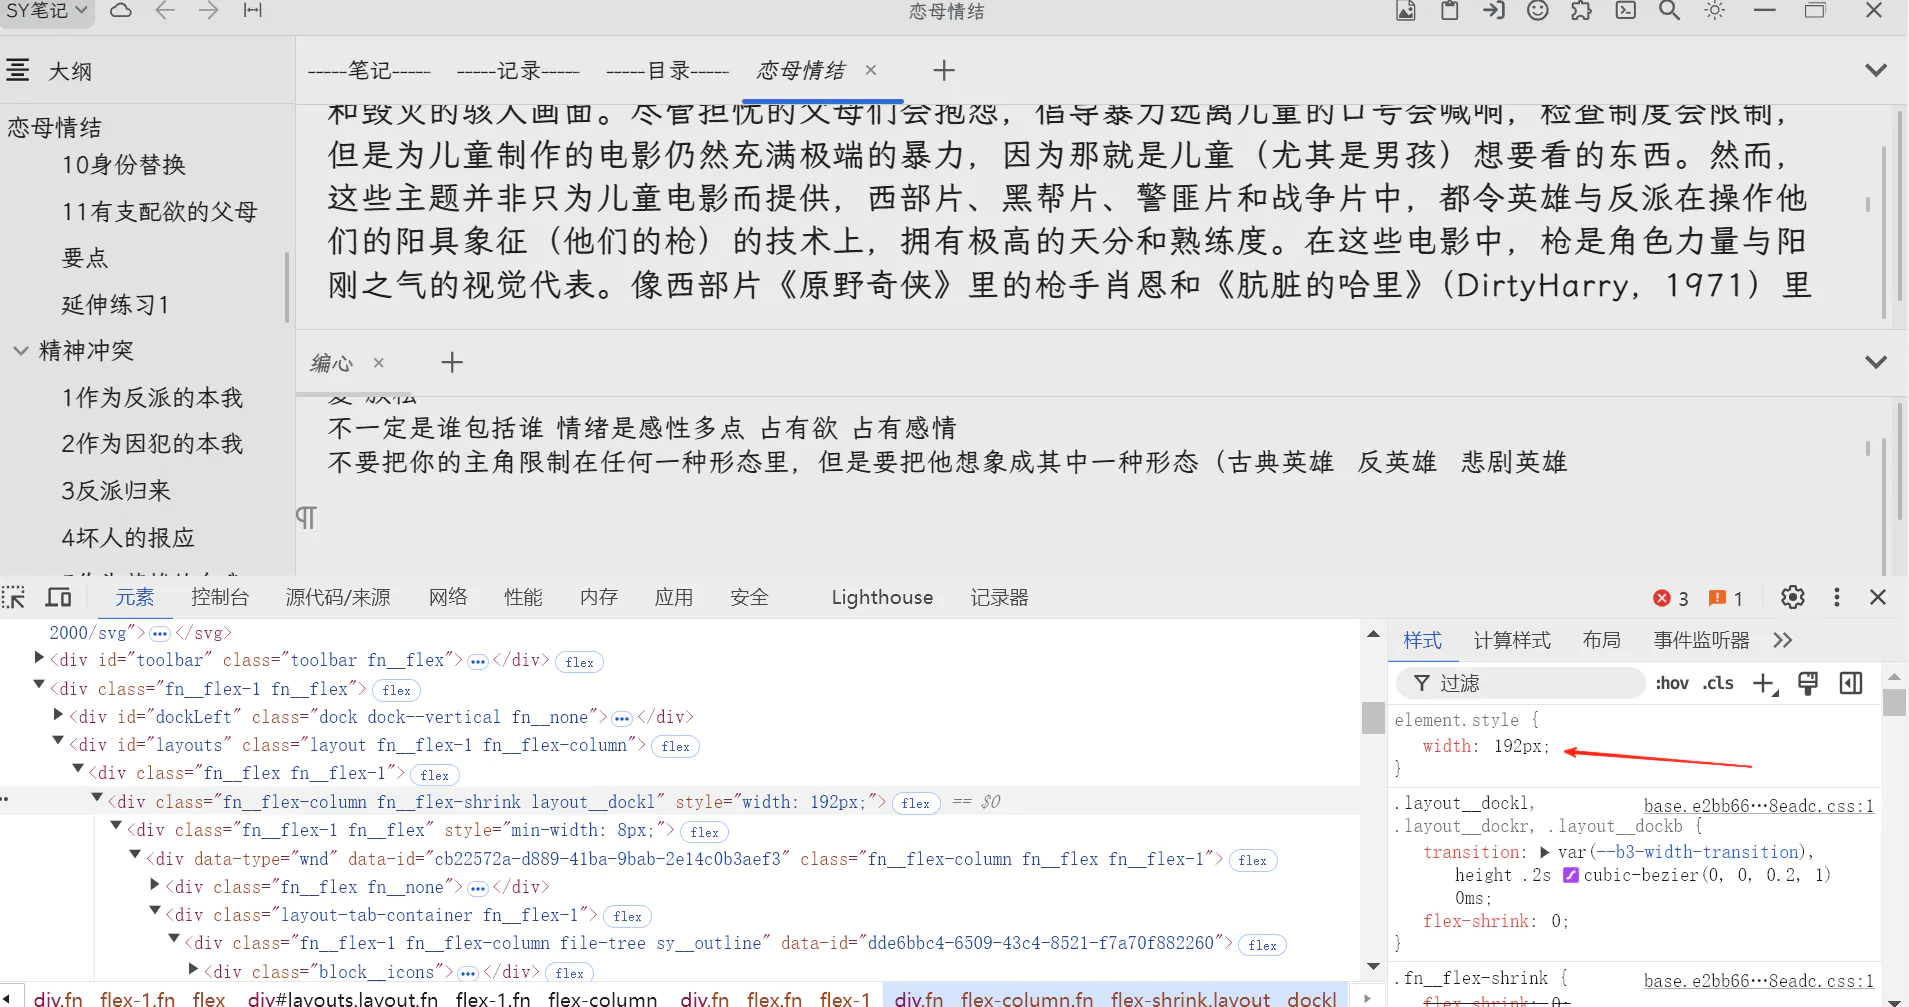1909x1007 pixels.
Task: Click the red error count badge
Action: (1671, 598)
